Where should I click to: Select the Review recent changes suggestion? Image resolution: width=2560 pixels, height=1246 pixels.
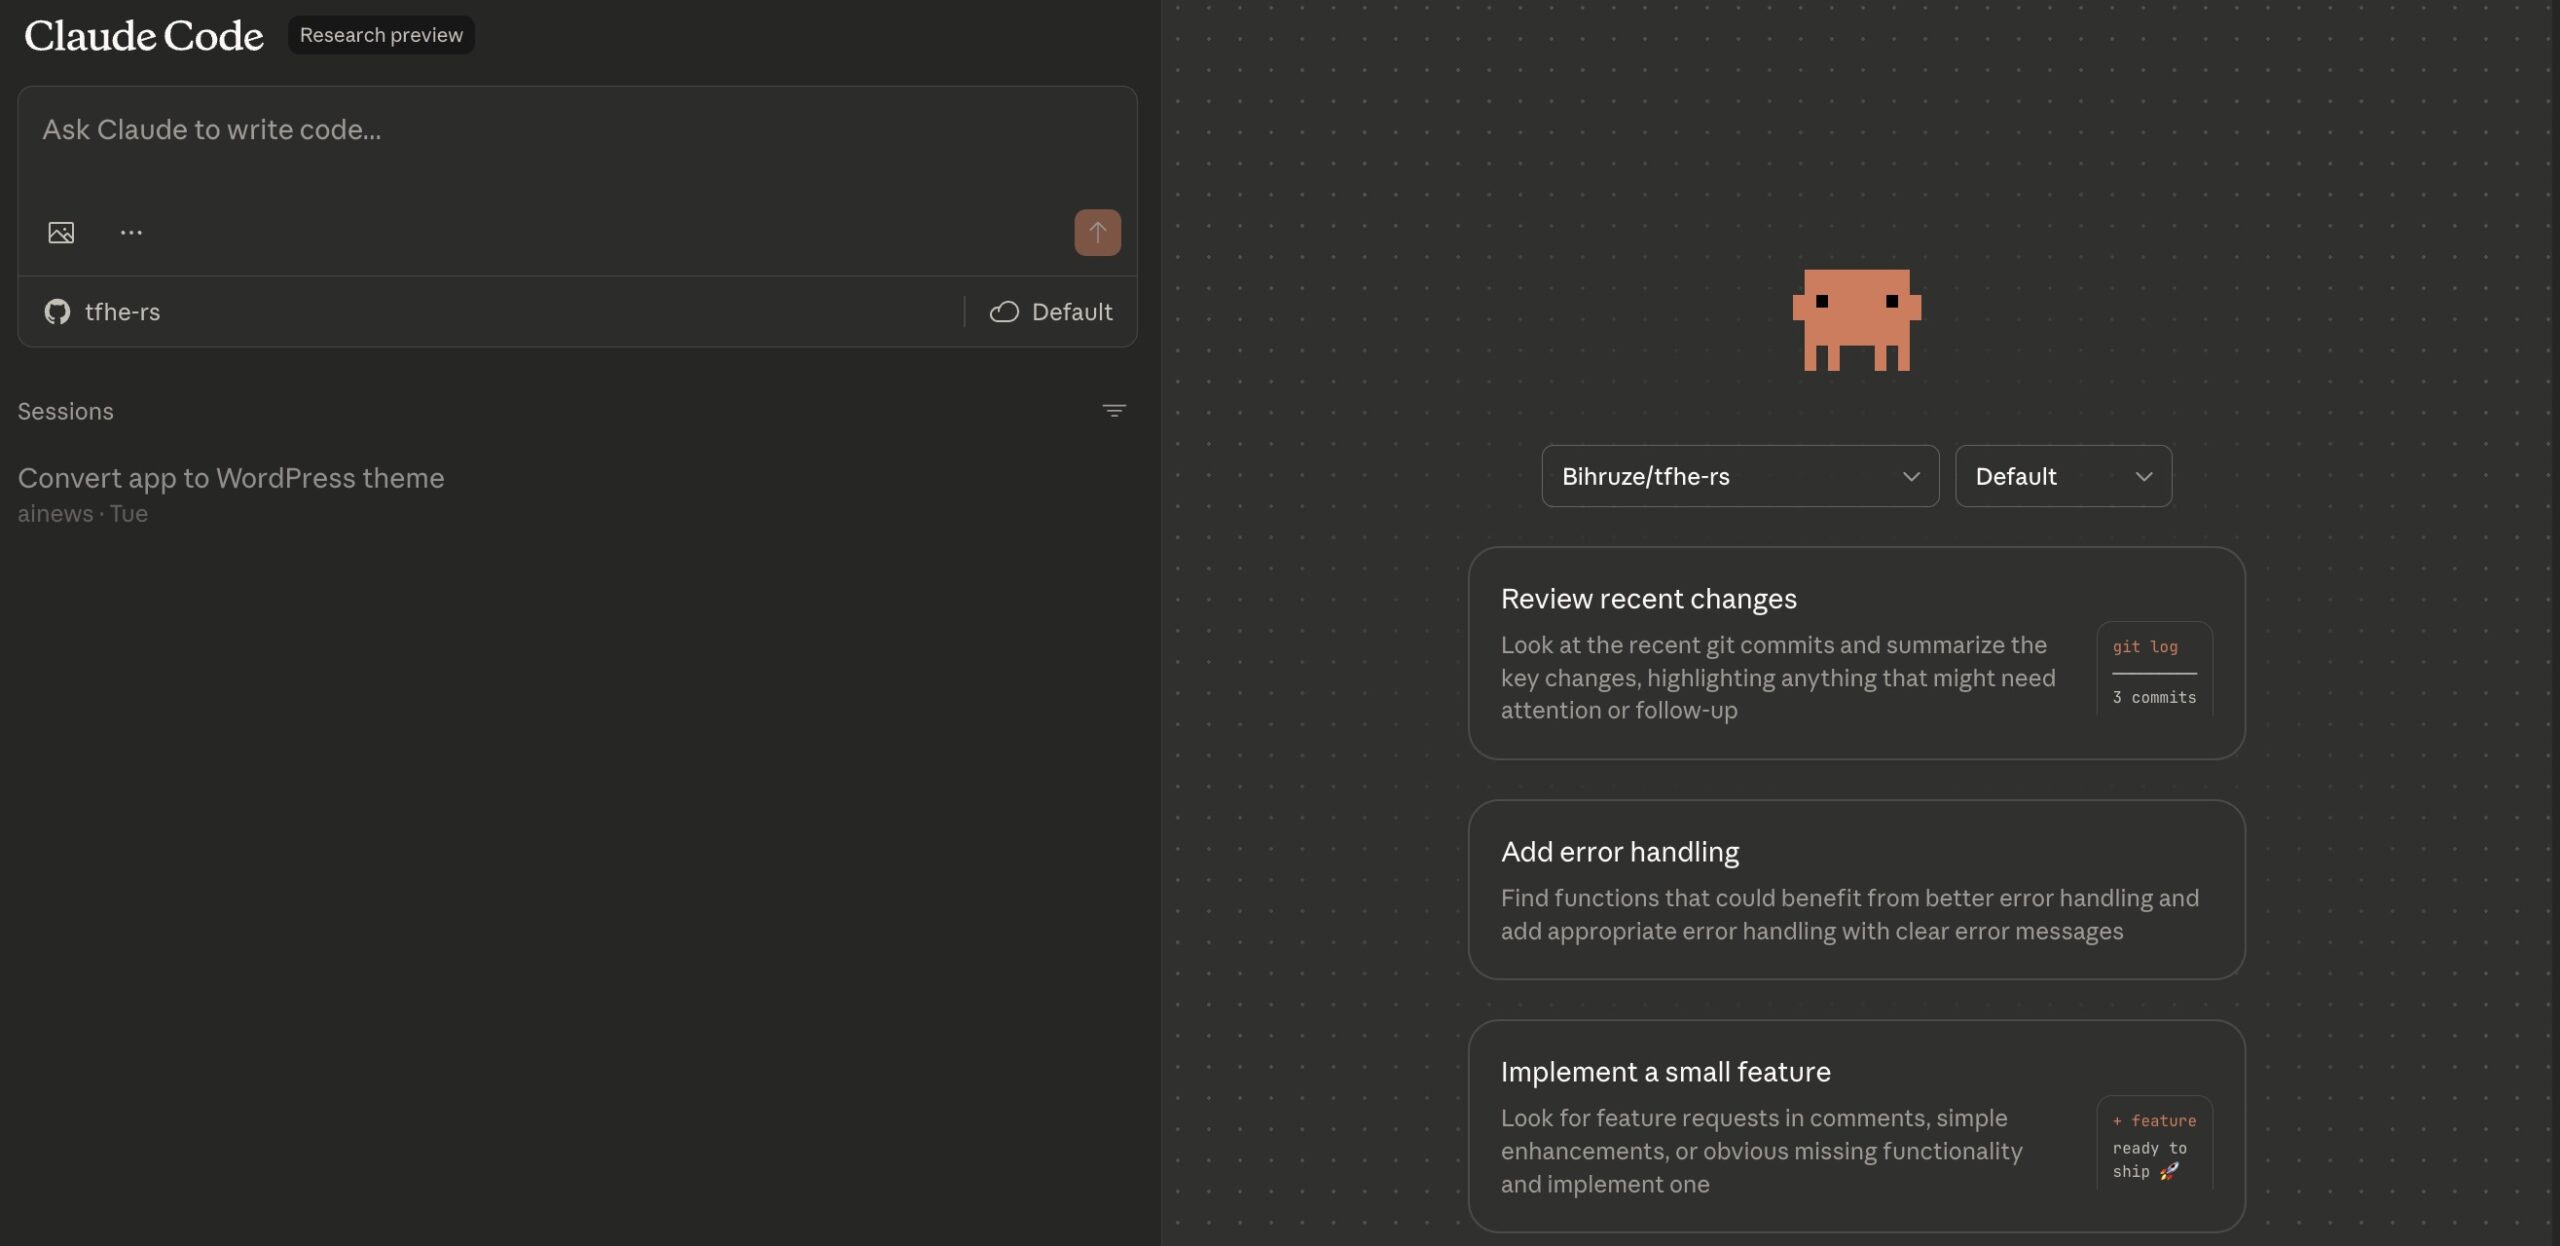[1780, 653]
